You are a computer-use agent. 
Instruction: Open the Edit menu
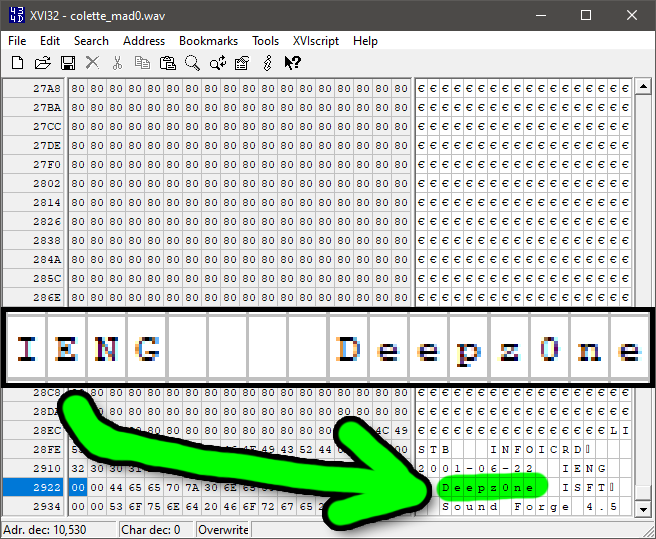pyautogui.click(x=50, y=41)
